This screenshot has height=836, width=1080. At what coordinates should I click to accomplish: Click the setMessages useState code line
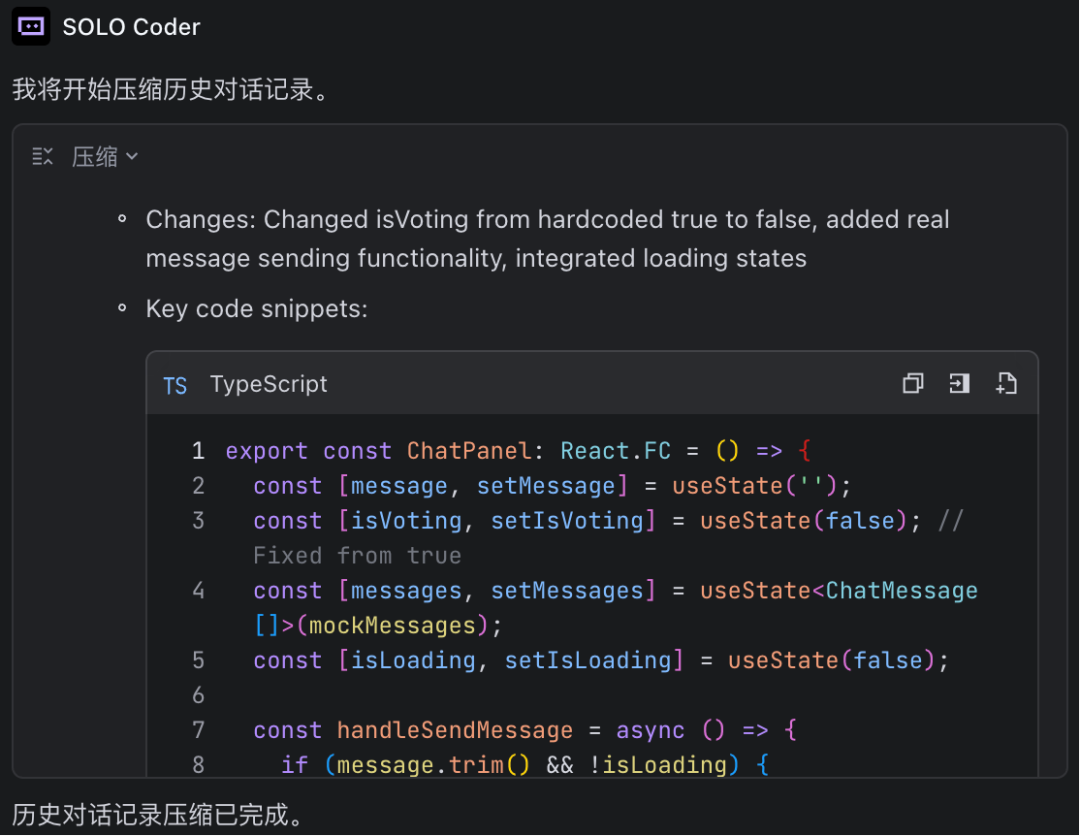tap(616, 591)
